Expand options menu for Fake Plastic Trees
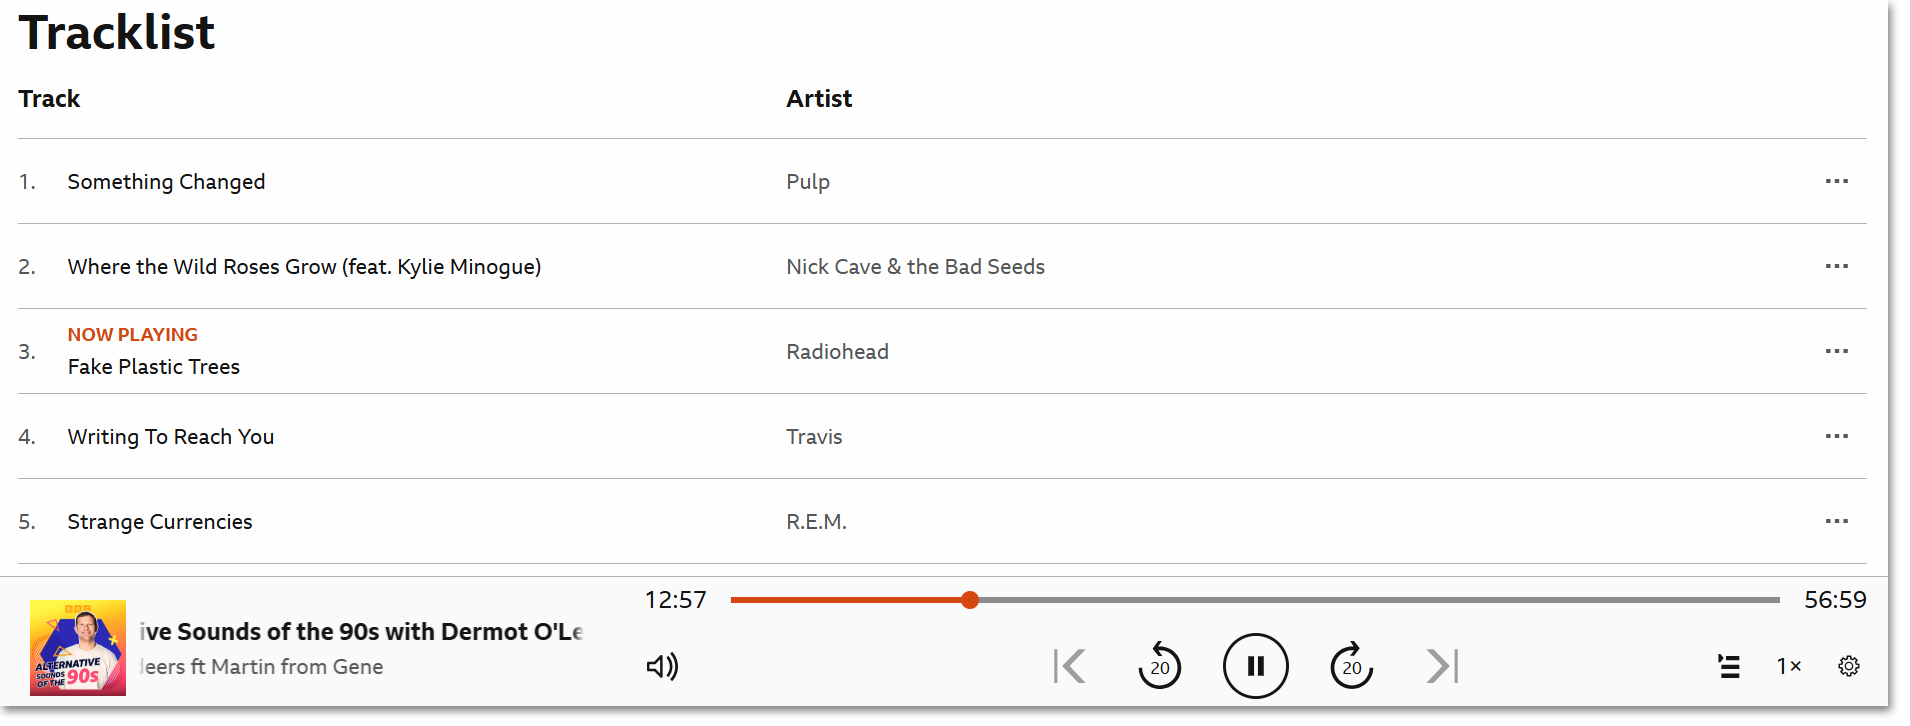This screenshot has height=726, width=1910. (1836, 351)
